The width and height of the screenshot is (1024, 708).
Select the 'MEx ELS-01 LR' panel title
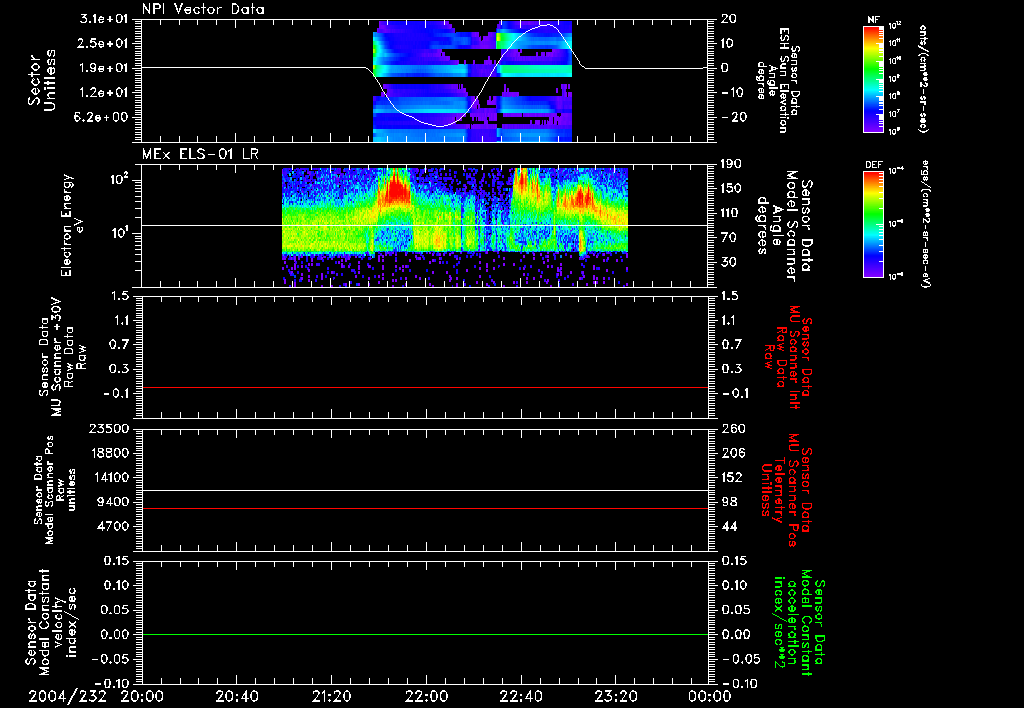(200, 154)
